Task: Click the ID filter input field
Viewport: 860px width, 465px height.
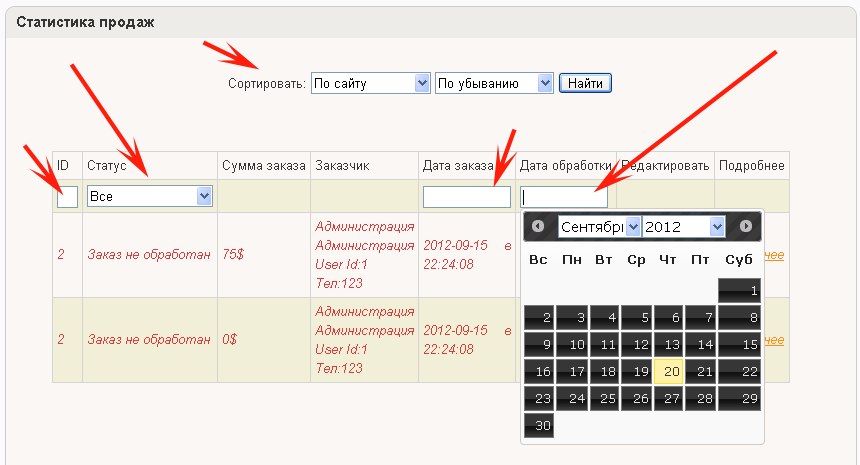Action: pyautogui.click(x=67, y=197)
